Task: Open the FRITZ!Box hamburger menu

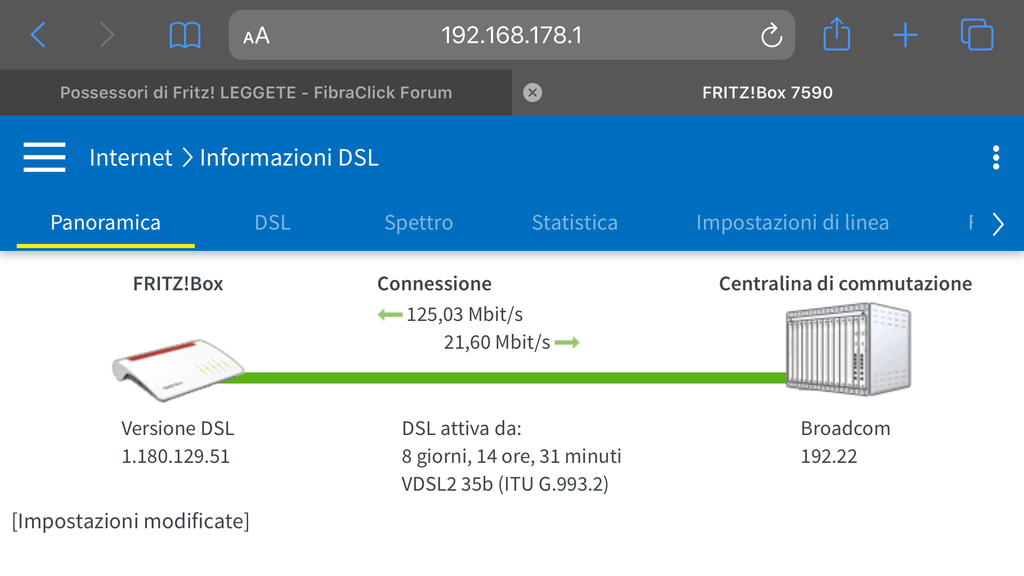Action: coord(44,157)
